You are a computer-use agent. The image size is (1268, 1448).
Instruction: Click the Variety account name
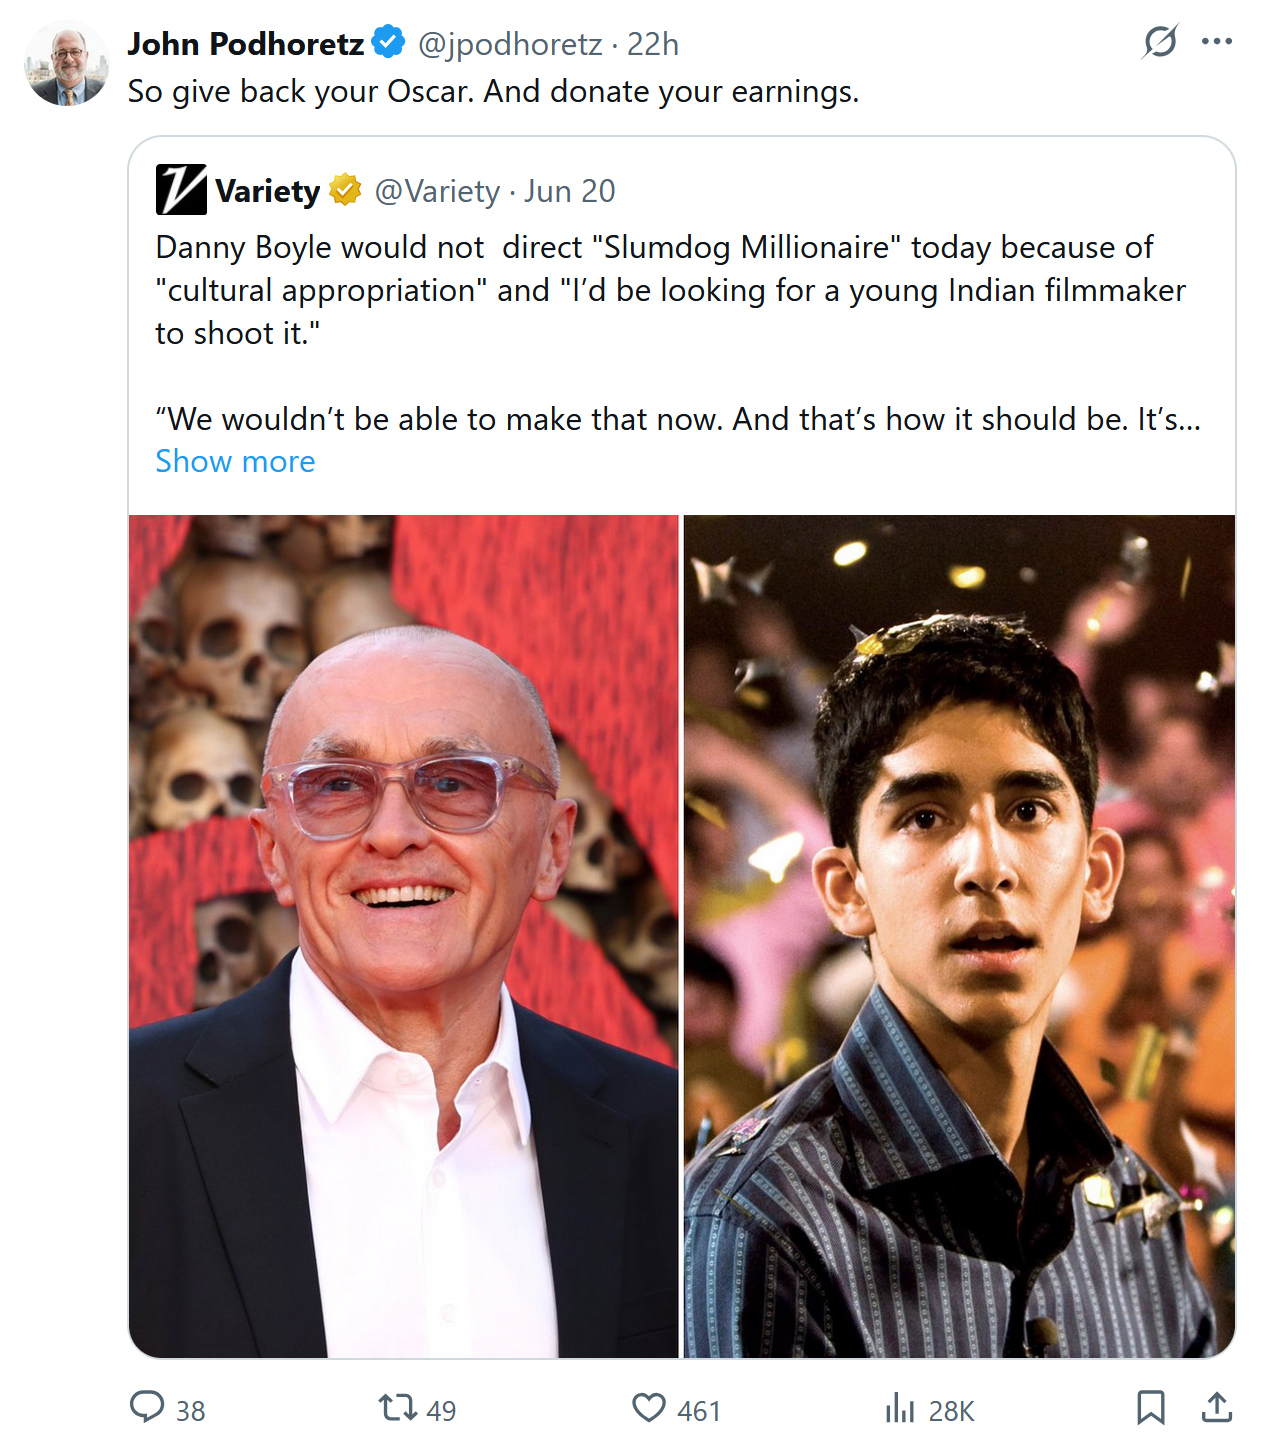(267, 190)
